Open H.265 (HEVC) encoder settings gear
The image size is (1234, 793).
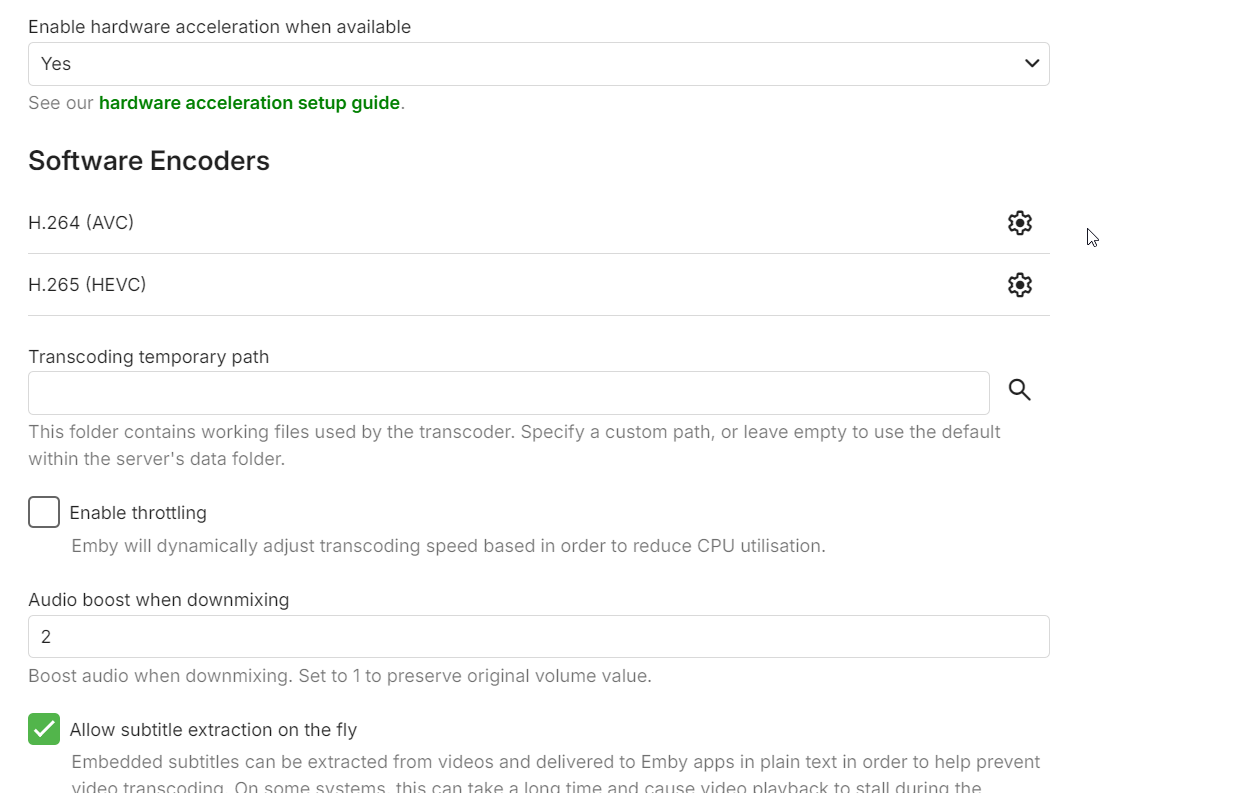(1019, 285)
